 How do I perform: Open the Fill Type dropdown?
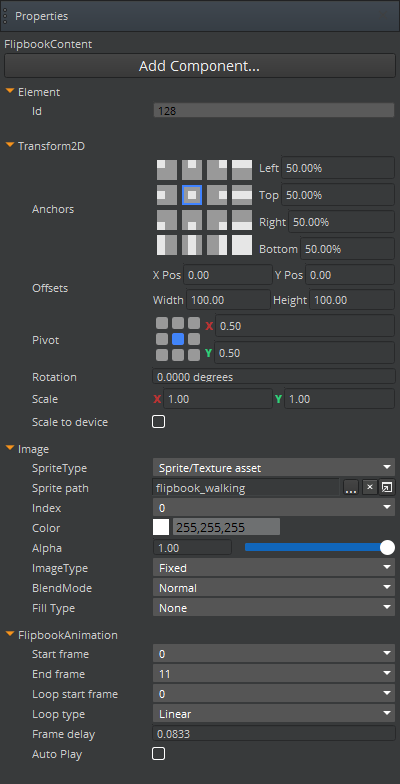[x=274, y=608]
